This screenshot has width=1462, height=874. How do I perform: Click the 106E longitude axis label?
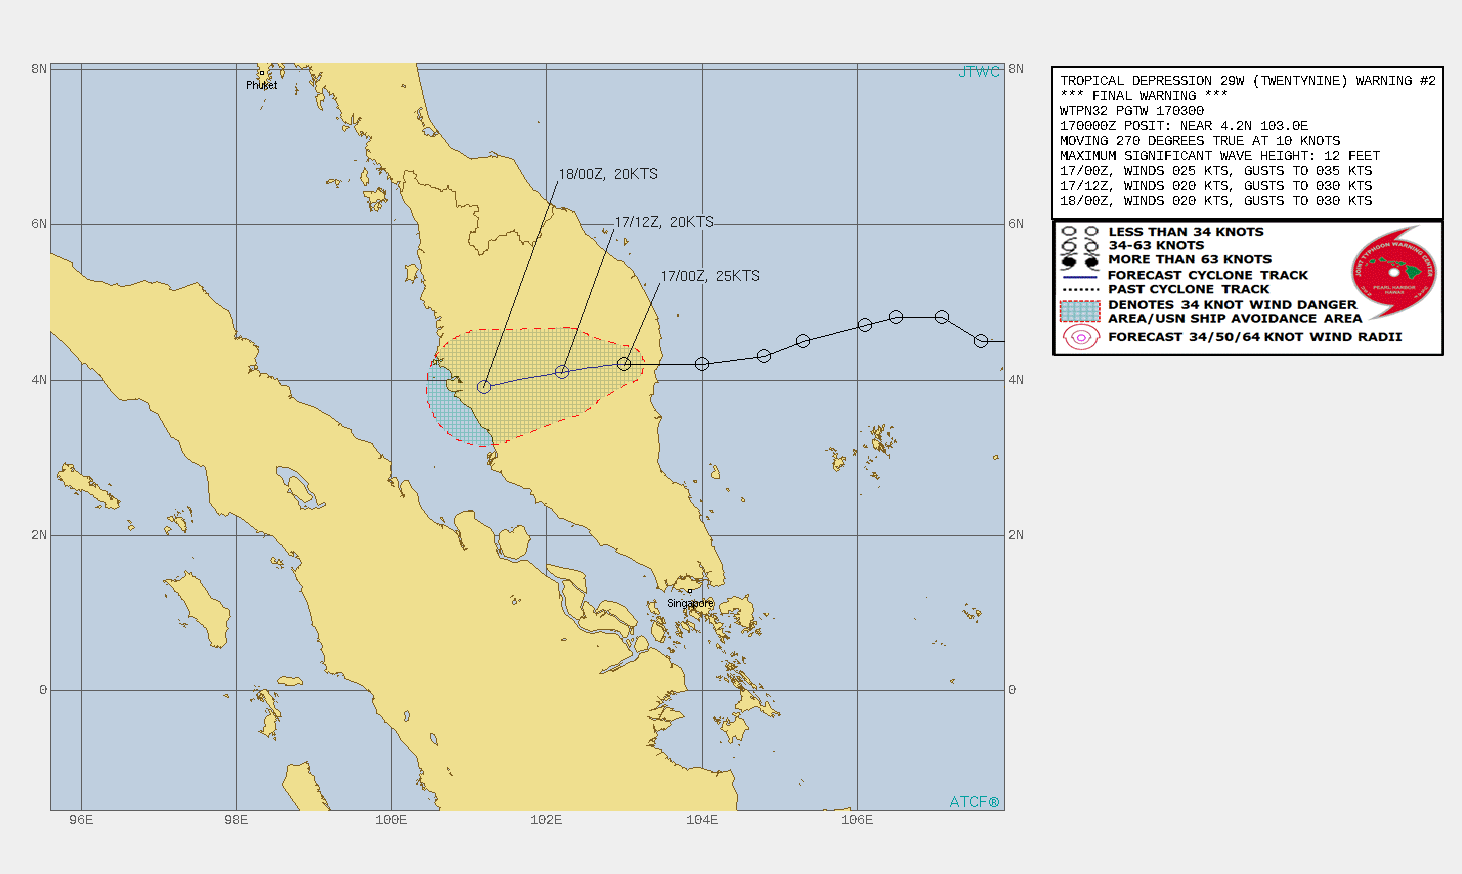point(857,820)
